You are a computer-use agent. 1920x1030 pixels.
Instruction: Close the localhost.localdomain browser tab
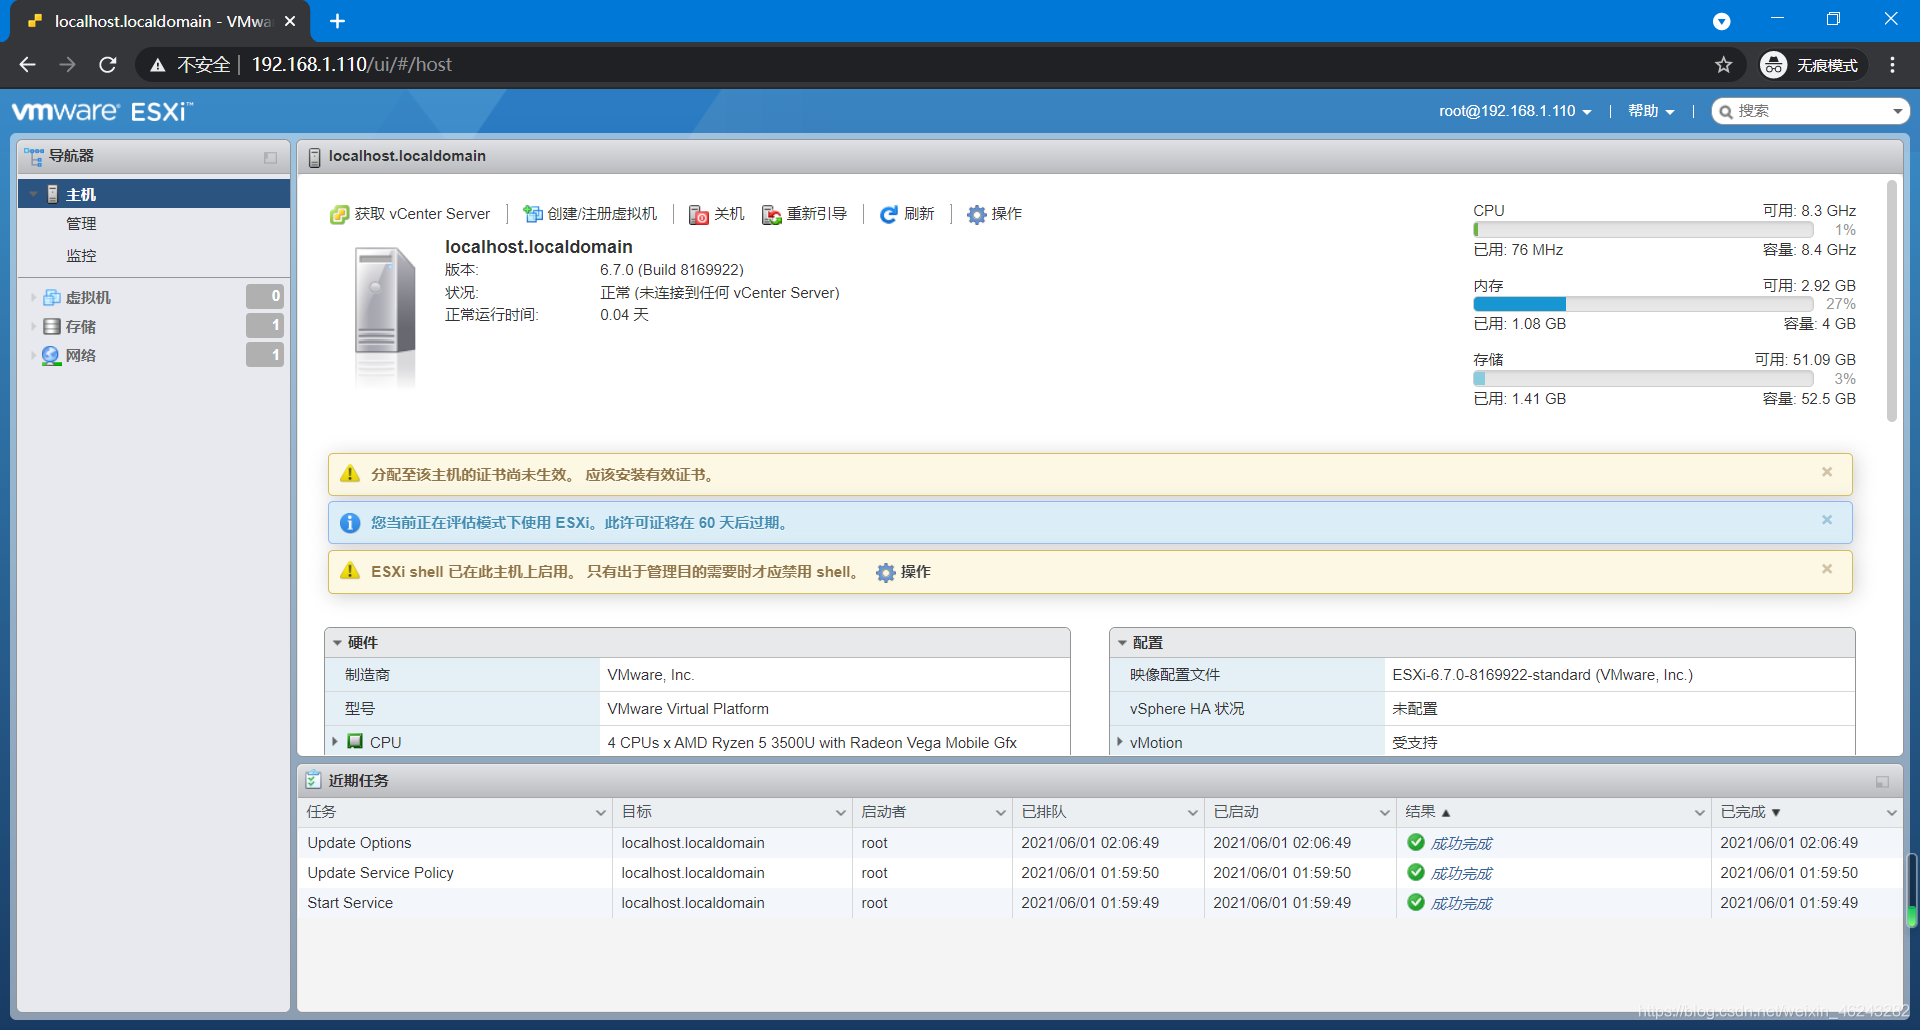290,21
